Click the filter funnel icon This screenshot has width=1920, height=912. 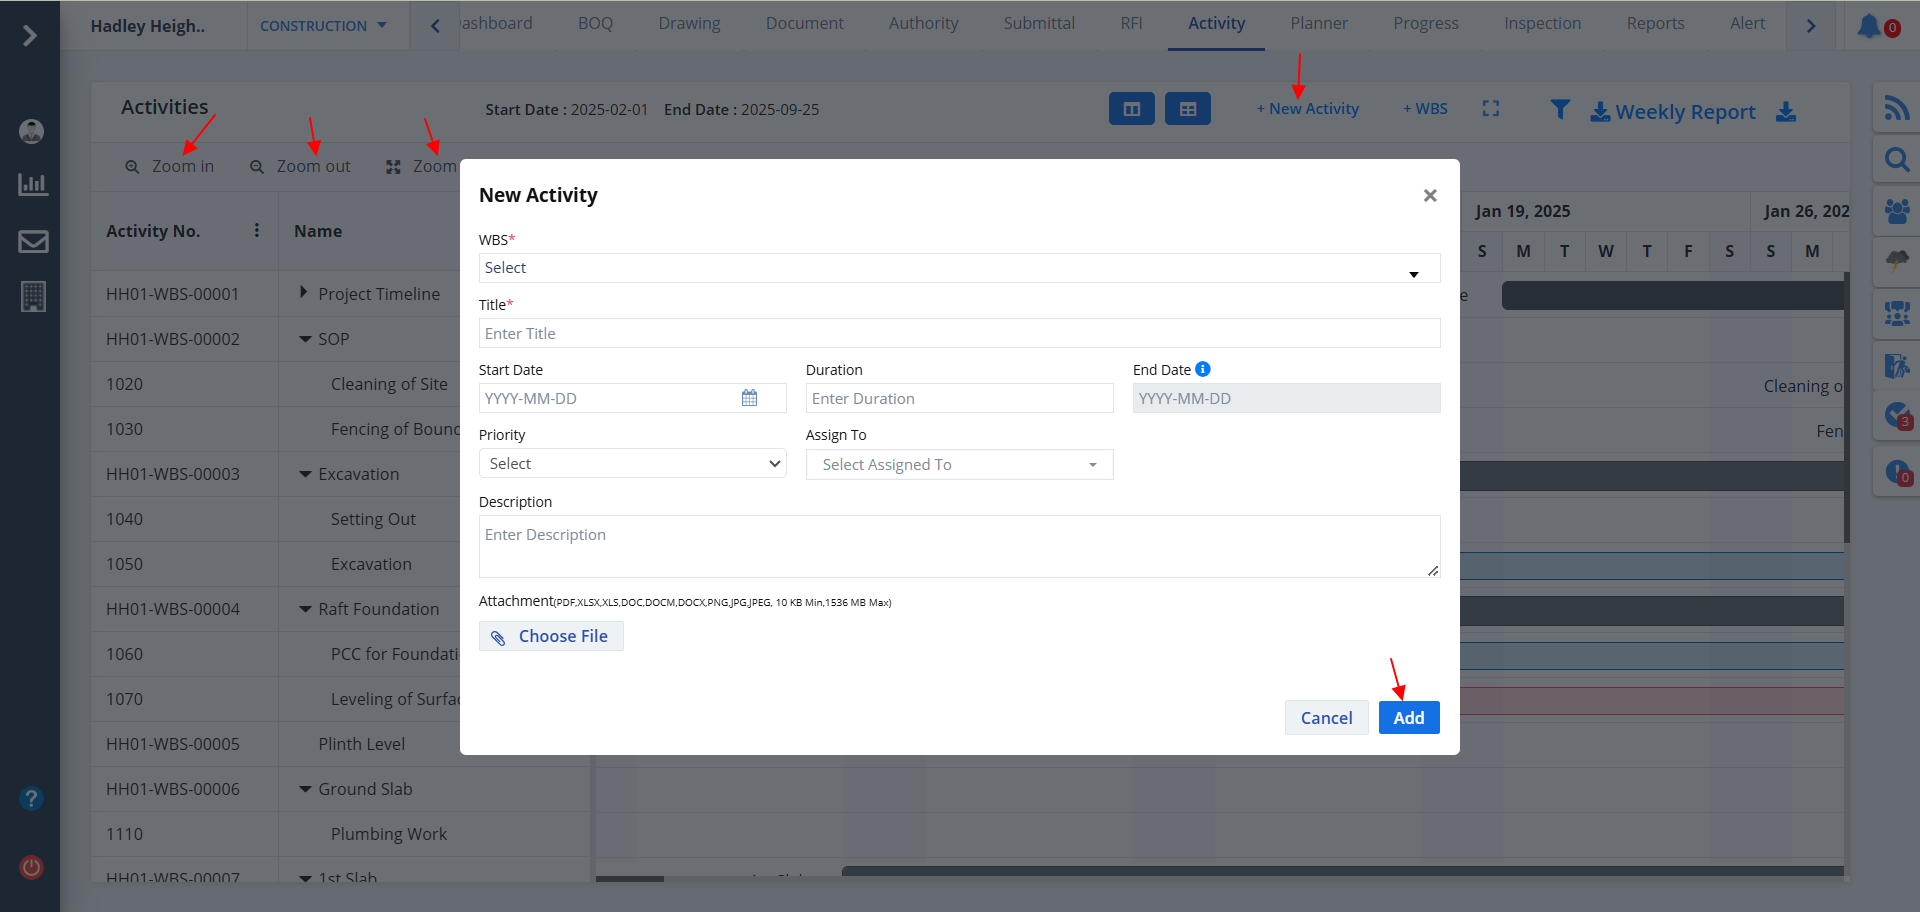coord(1559,109)
